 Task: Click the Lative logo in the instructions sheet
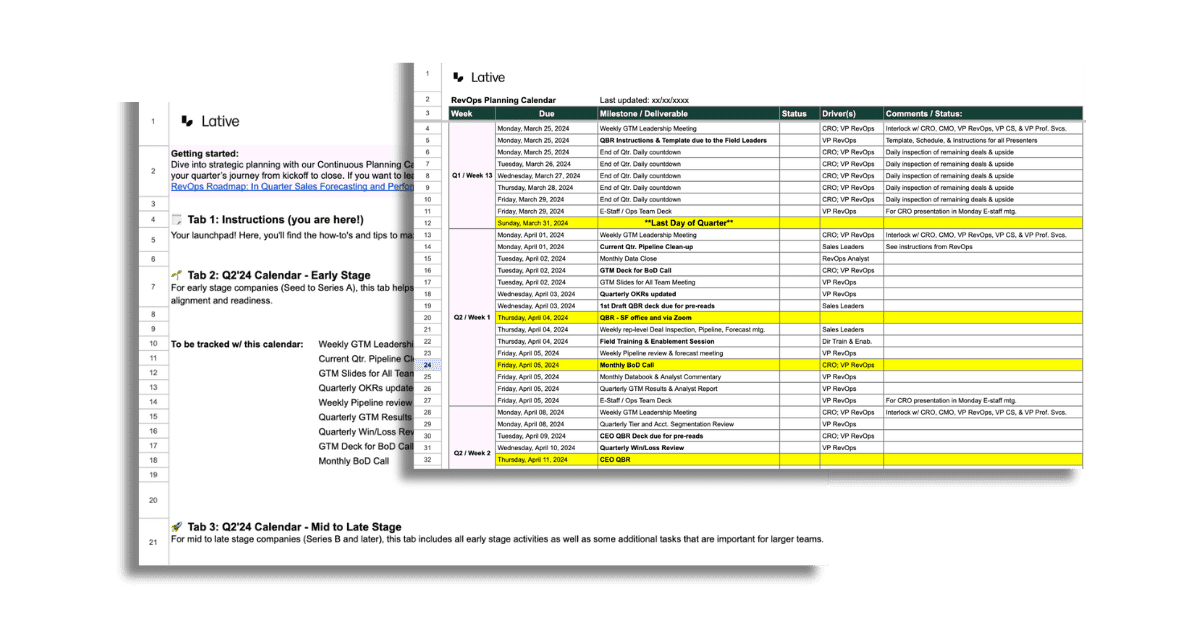210,121
